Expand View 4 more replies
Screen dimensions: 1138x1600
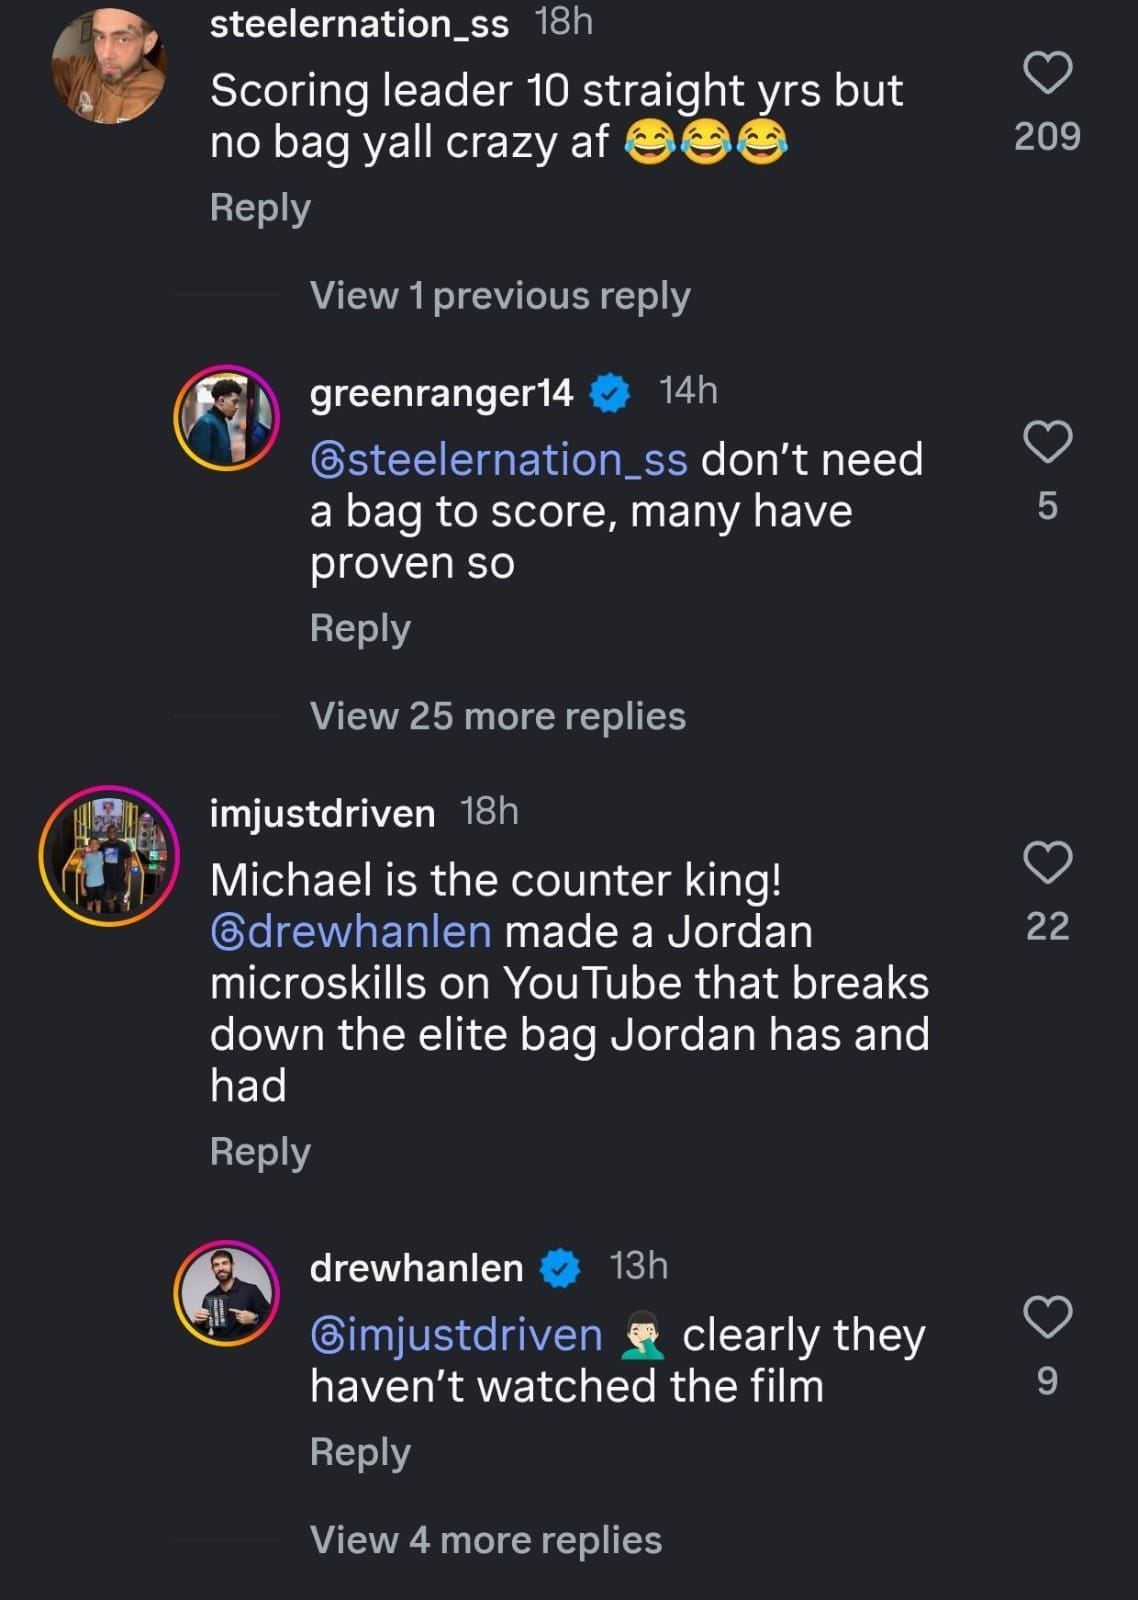(x=484, y=1540)
